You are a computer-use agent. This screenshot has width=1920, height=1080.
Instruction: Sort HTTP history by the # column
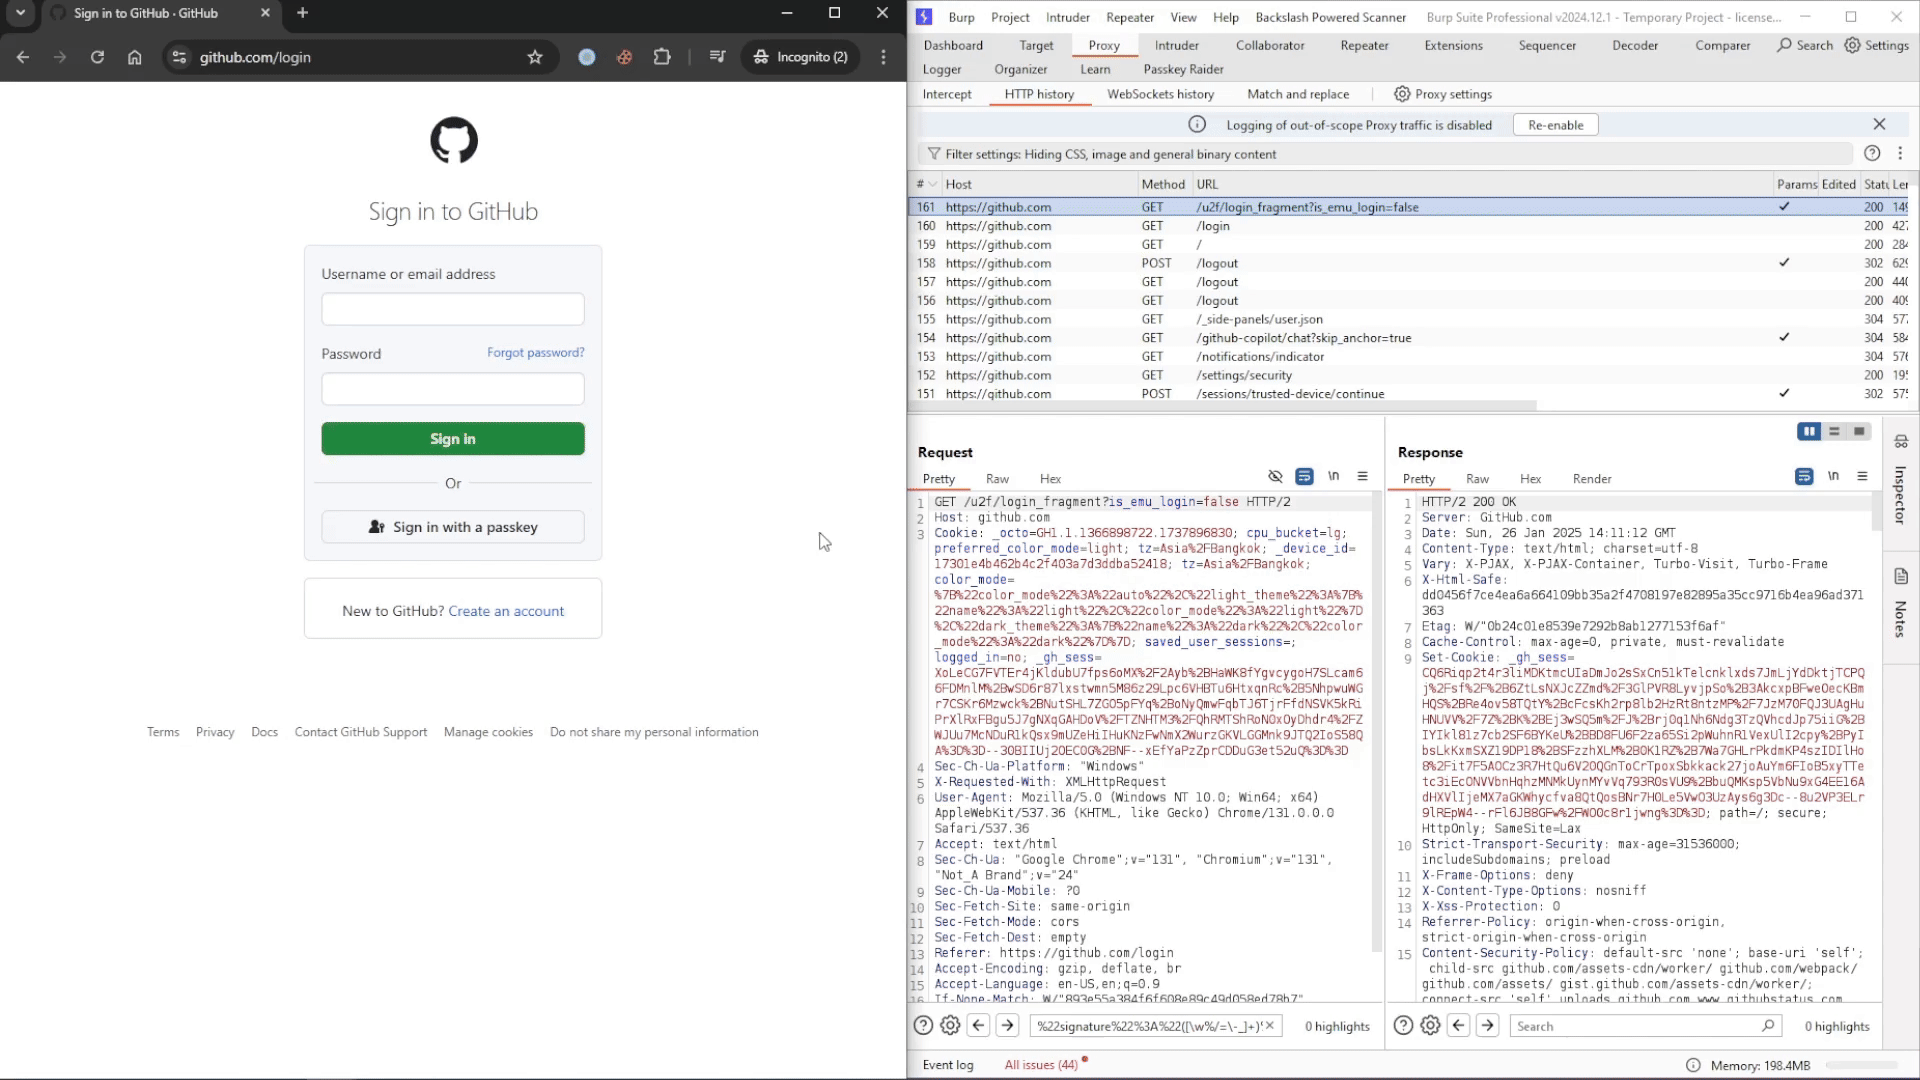[926, 184]
